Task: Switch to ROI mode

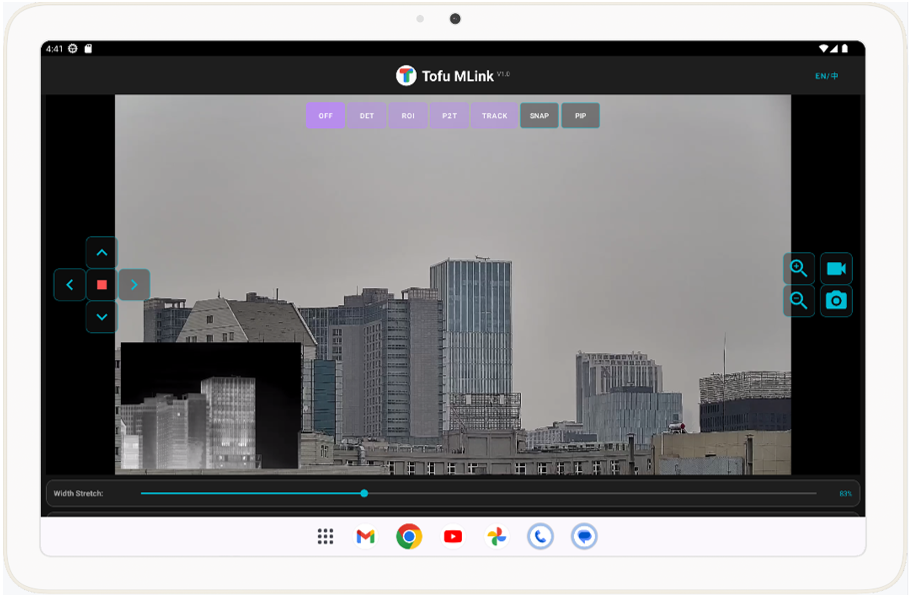Action: point(408,116)
